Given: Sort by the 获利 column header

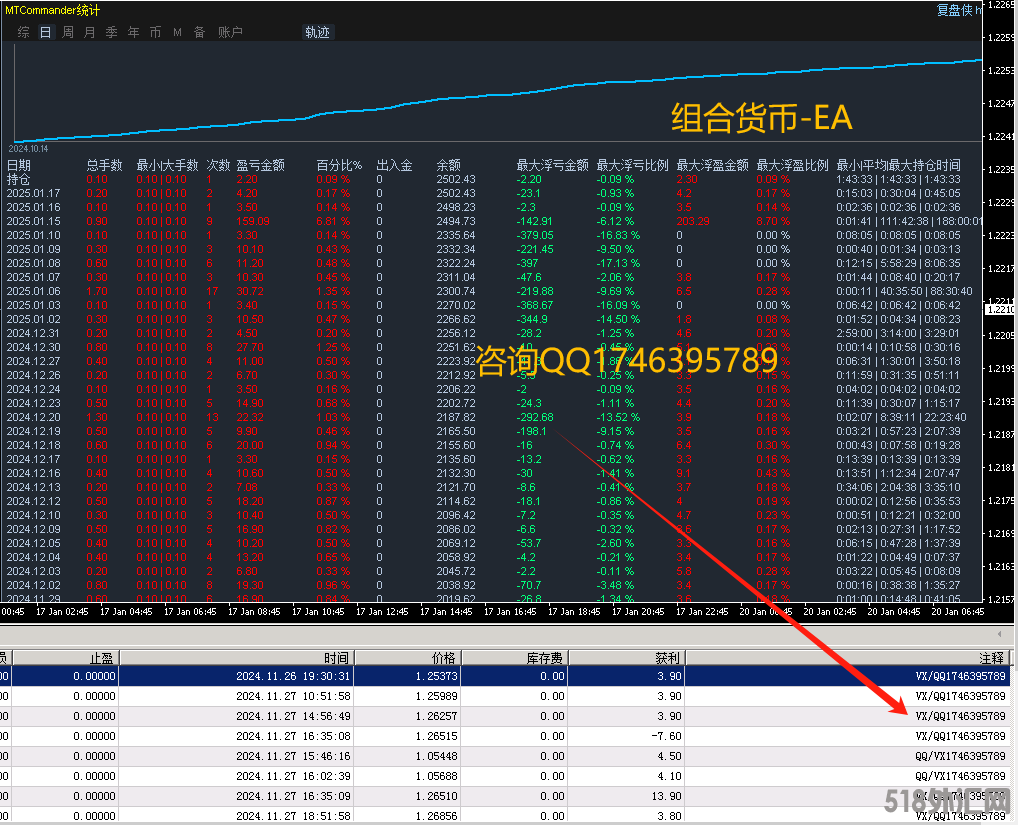Looking at the screenshot, I should click(627, 658).
